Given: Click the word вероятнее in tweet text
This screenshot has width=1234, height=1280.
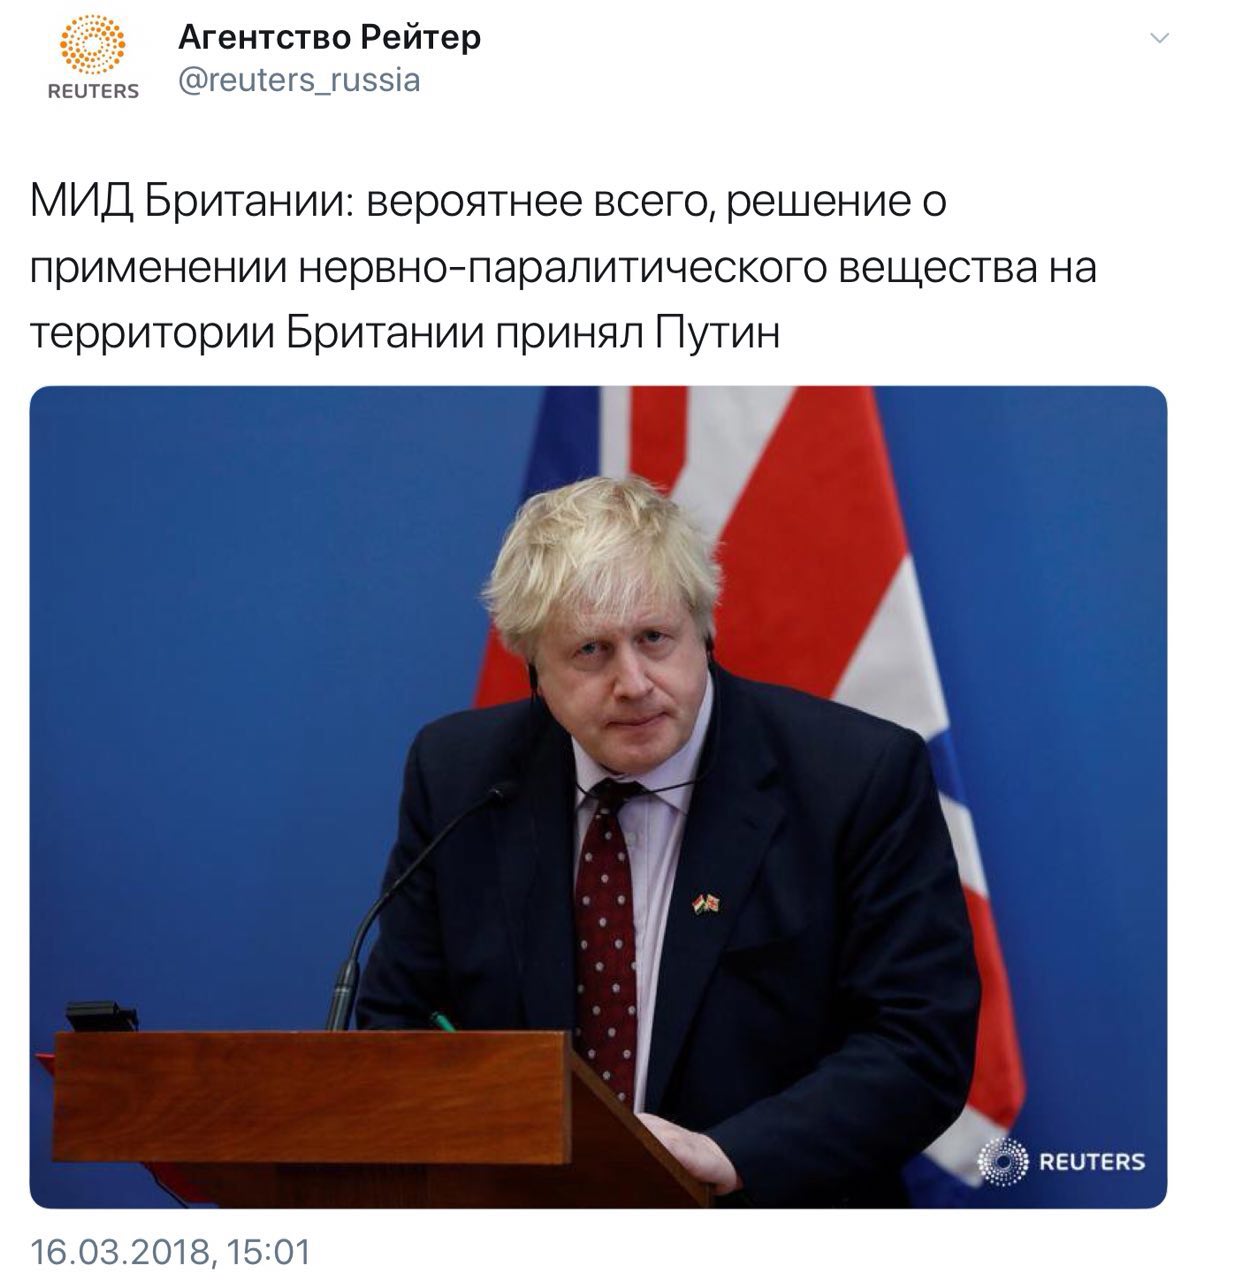Looking at the screenshot, I should point(474,204).
